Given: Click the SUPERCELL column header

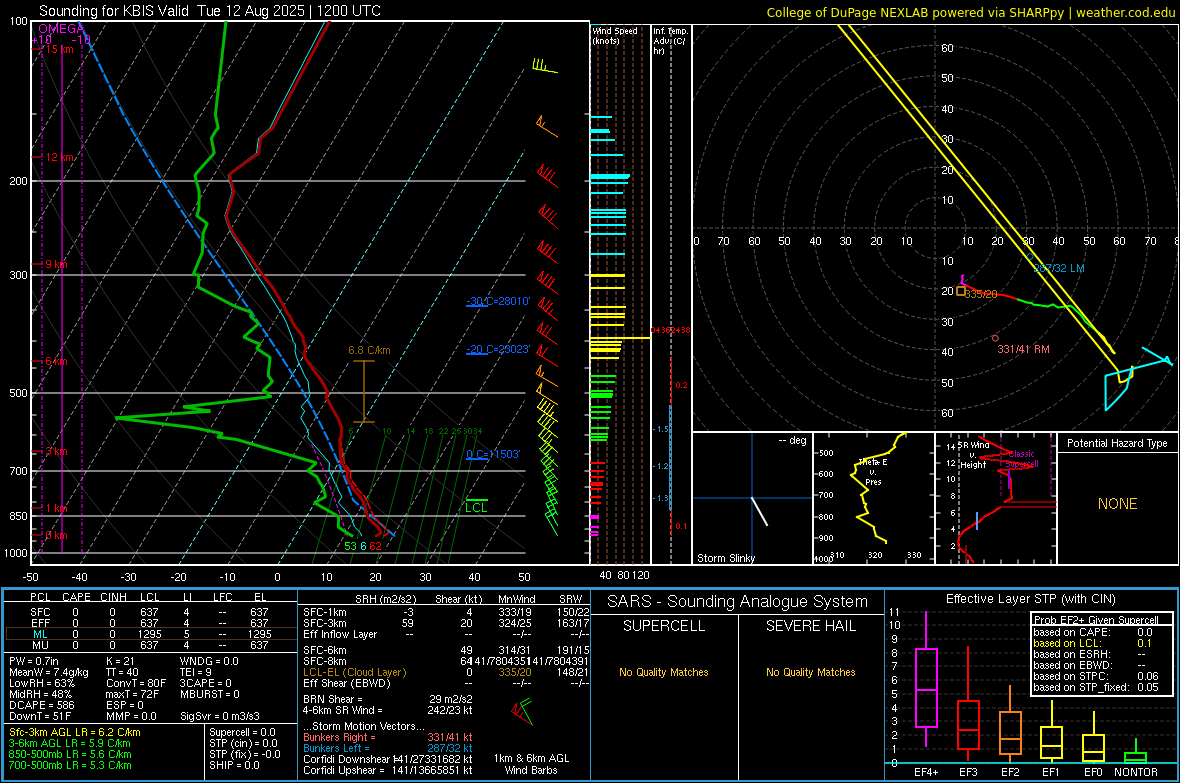Looking at the screenshot, I should (664, 626).
